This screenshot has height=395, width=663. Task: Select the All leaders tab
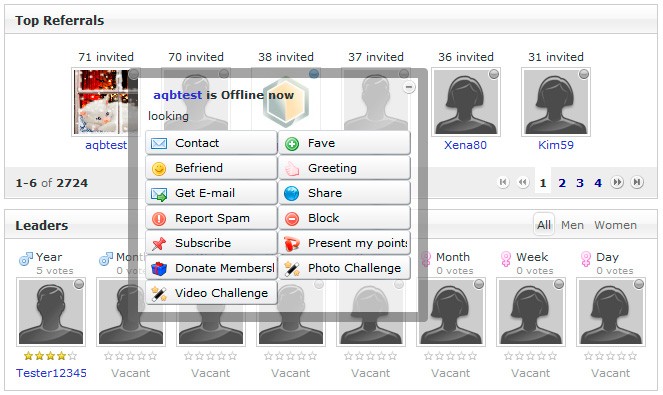[544, 225]
